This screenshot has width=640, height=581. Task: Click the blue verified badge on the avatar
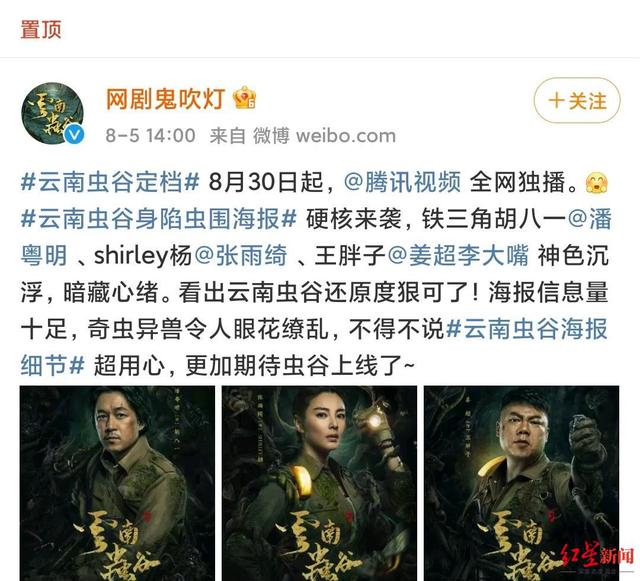pos(75,135)
